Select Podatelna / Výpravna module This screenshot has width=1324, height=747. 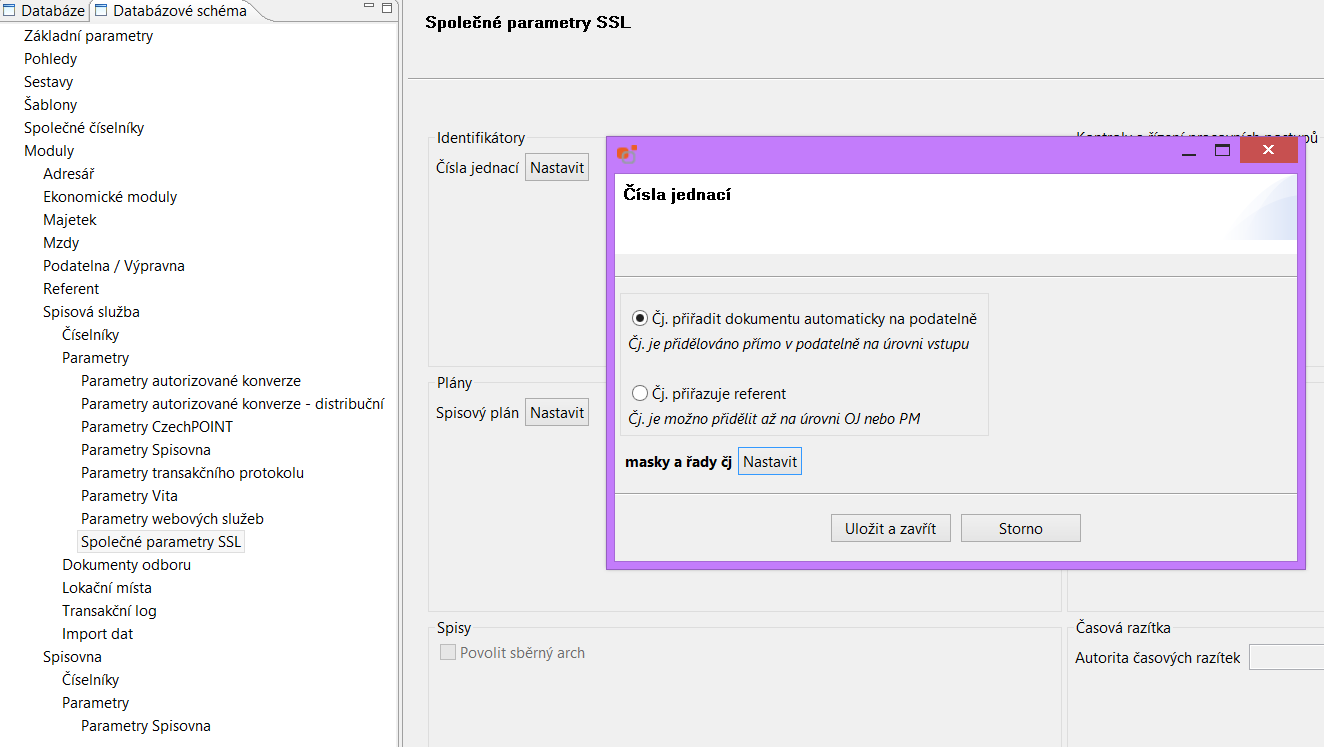click(x=113, y=266)
